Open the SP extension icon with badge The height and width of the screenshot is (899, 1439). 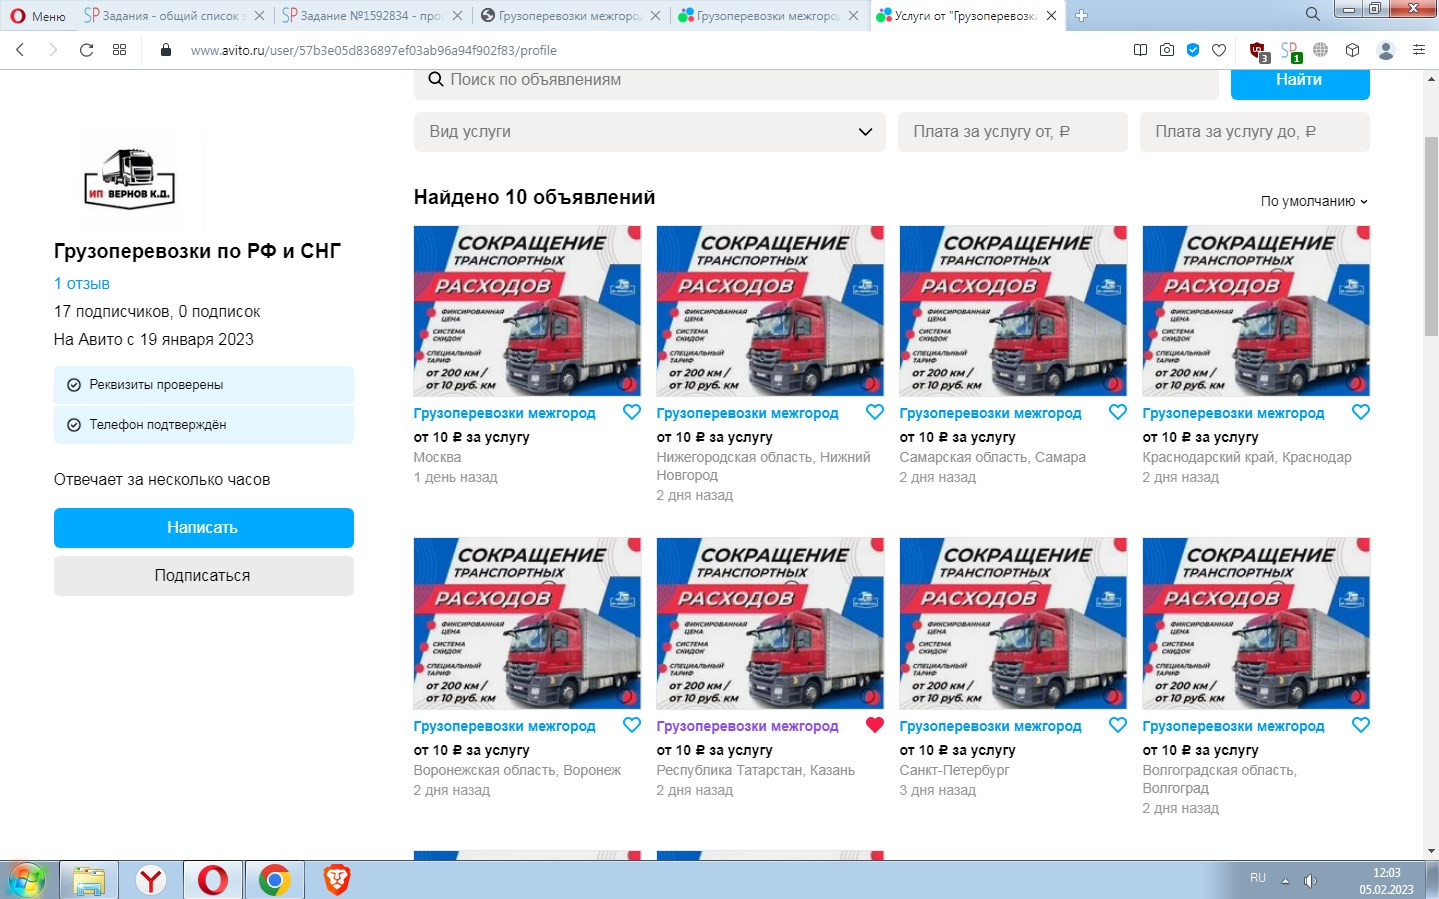pyautogui.click(x=1290, y=51)
